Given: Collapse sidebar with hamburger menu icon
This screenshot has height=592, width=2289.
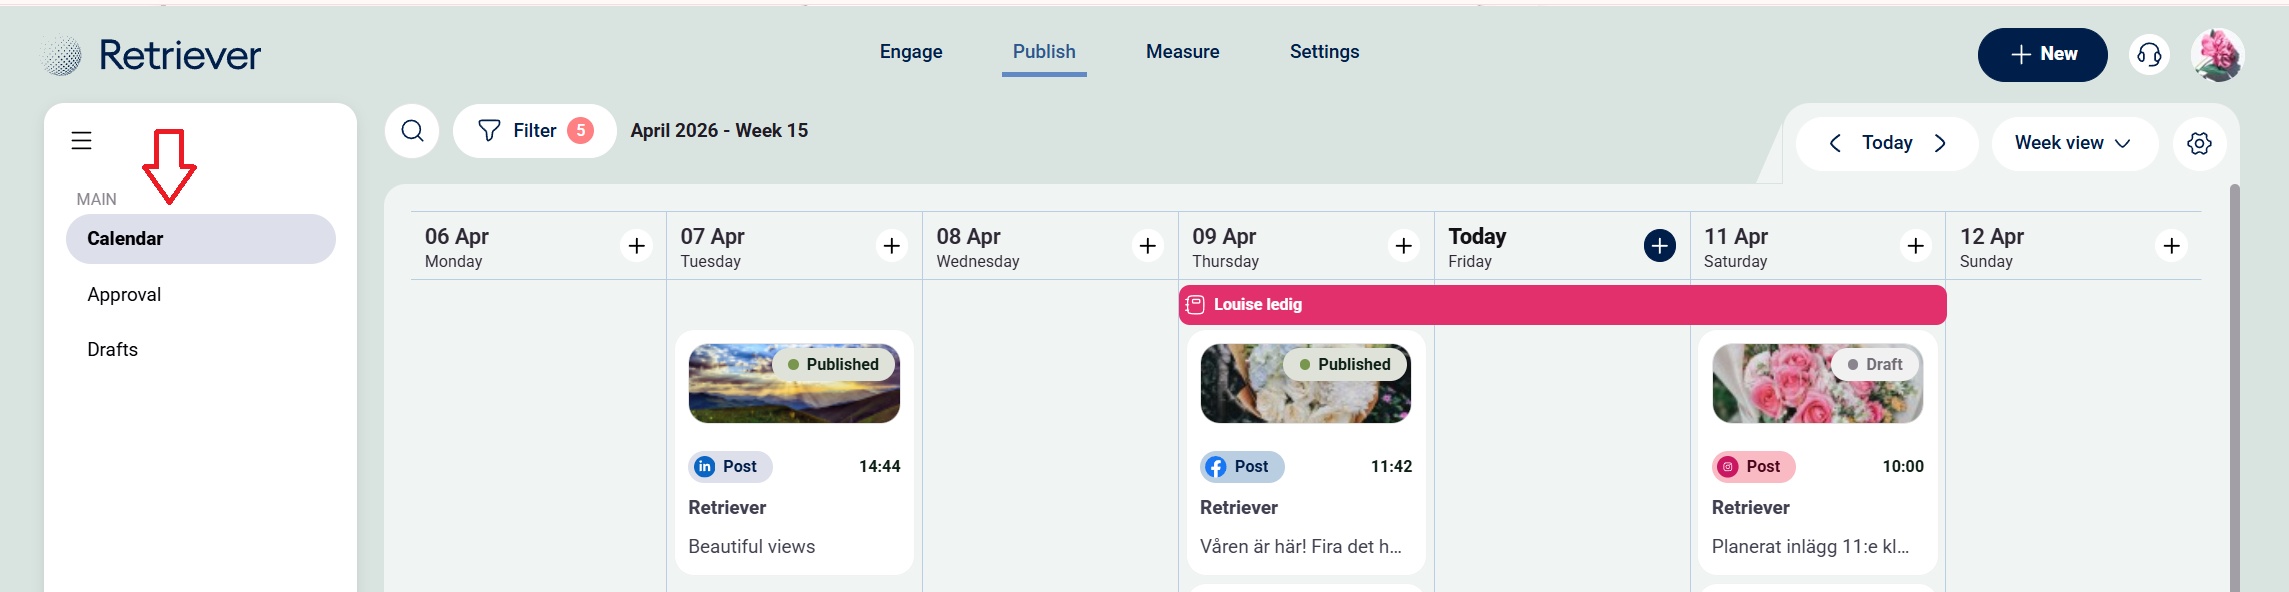Looking at the screenshot, I should [x=82, y=141].
